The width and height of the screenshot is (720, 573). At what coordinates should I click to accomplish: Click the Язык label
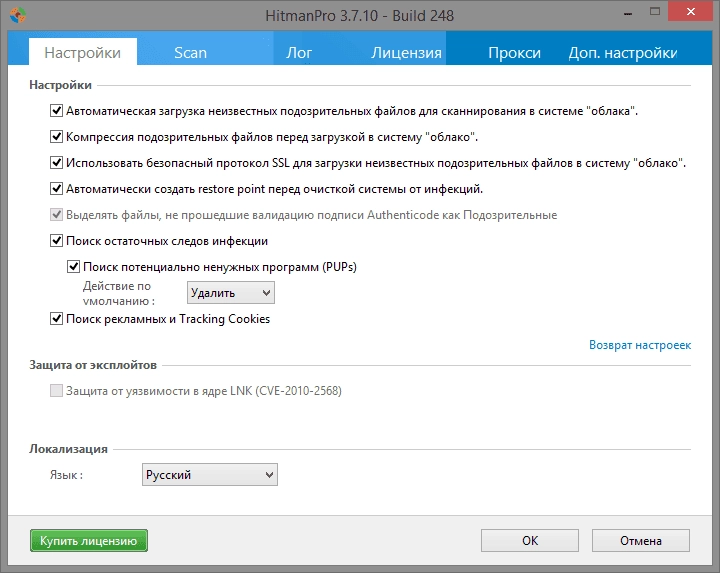tap(66, 475)
